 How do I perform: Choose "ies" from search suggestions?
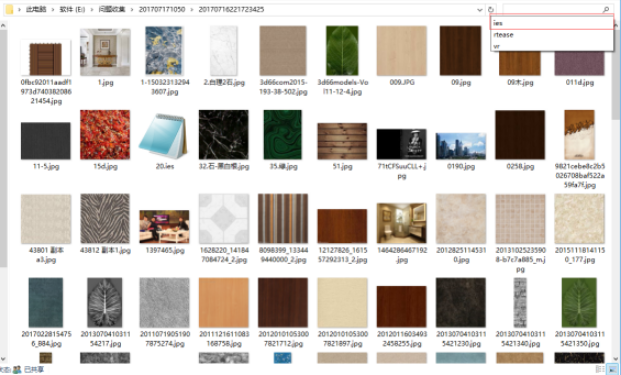pos(552,23)
